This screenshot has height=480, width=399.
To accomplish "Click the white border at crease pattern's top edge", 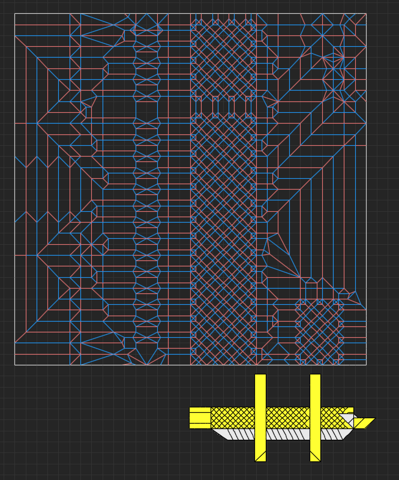I will coord(190,13).
